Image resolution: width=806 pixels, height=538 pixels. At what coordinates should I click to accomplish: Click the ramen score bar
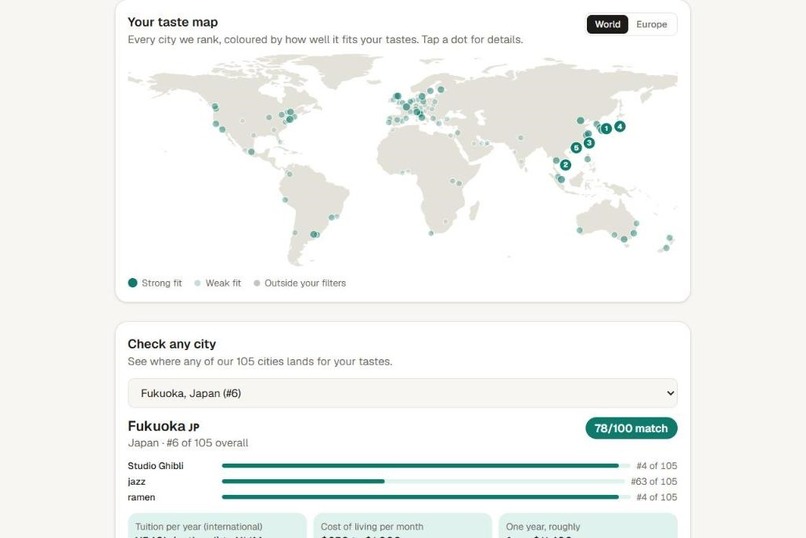[426, 497]
